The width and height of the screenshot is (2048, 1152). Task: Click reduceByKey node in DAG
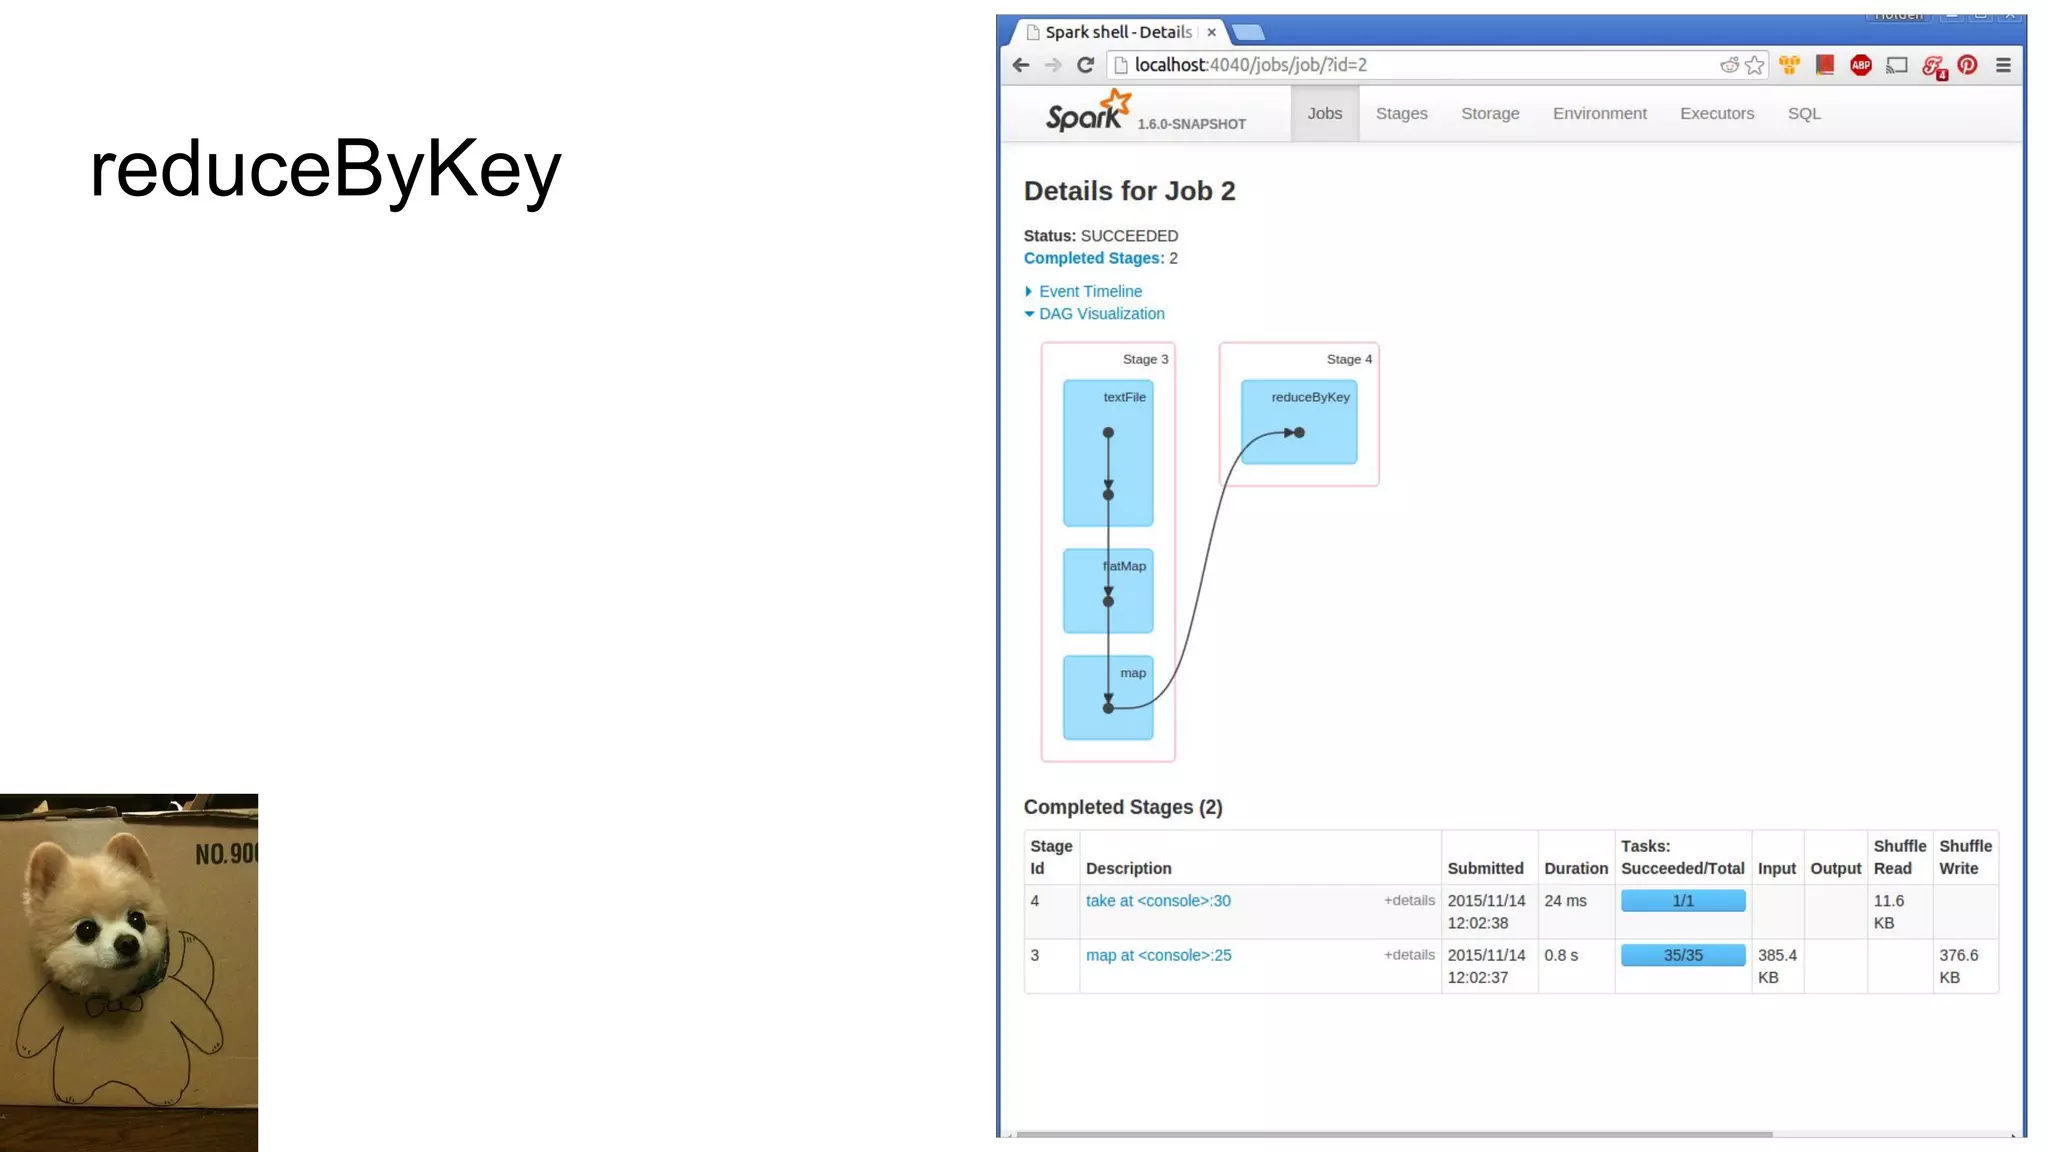coord(1299,422)
